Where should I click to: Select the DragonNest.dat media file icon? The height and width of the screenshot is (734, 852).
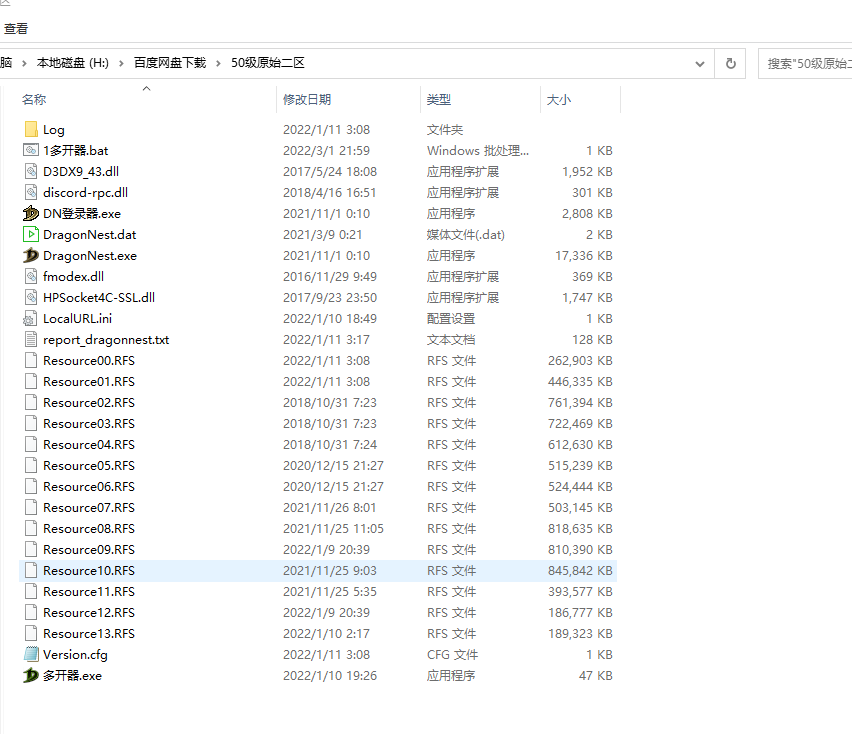(x=31, y=234)
